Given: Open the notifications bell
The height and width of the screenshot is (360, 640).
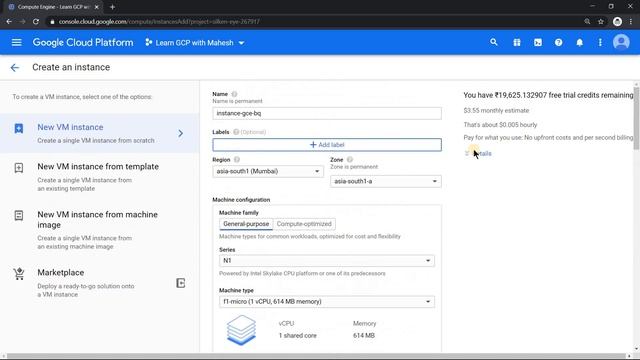Looking at the screenshot, I should click(x=580, y=42).
